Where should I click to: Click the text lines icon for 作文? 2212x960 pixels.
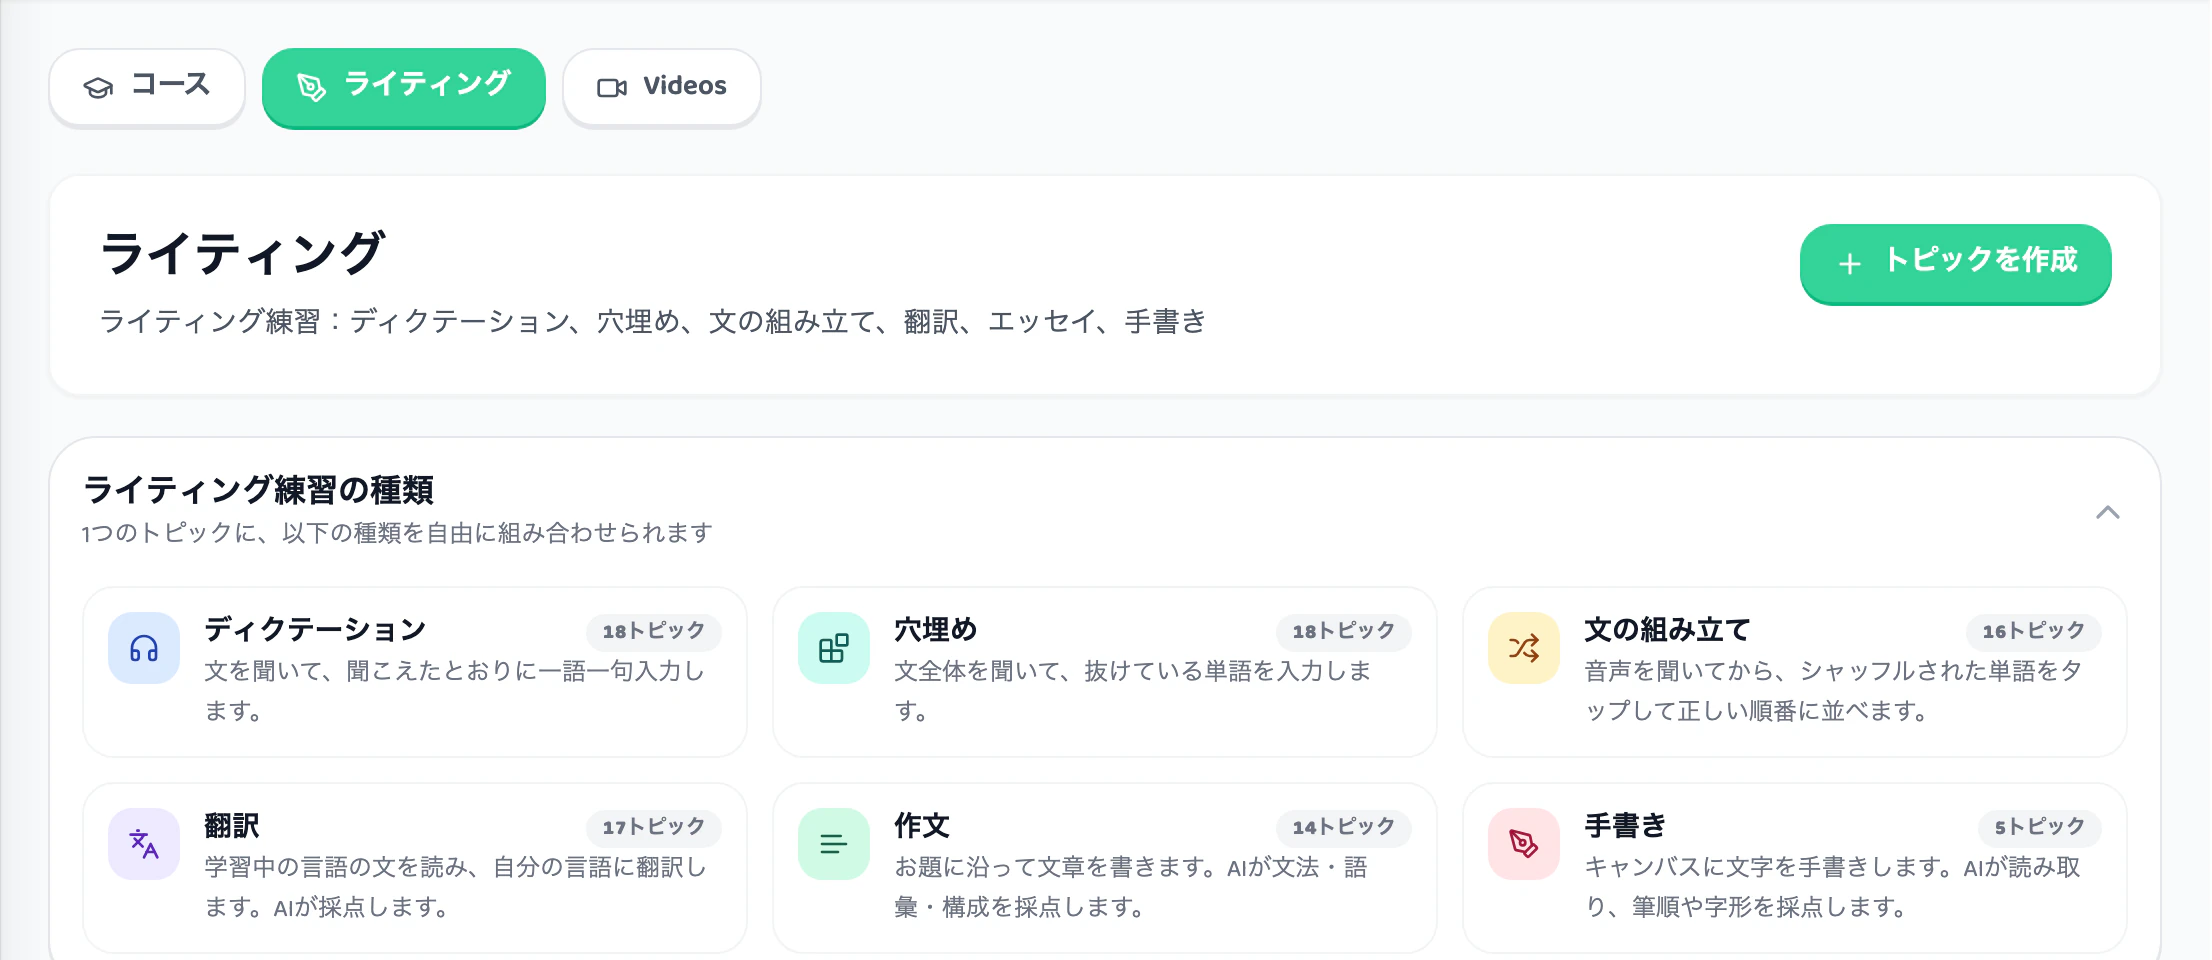pyautogui.click(x=834, y=845)
